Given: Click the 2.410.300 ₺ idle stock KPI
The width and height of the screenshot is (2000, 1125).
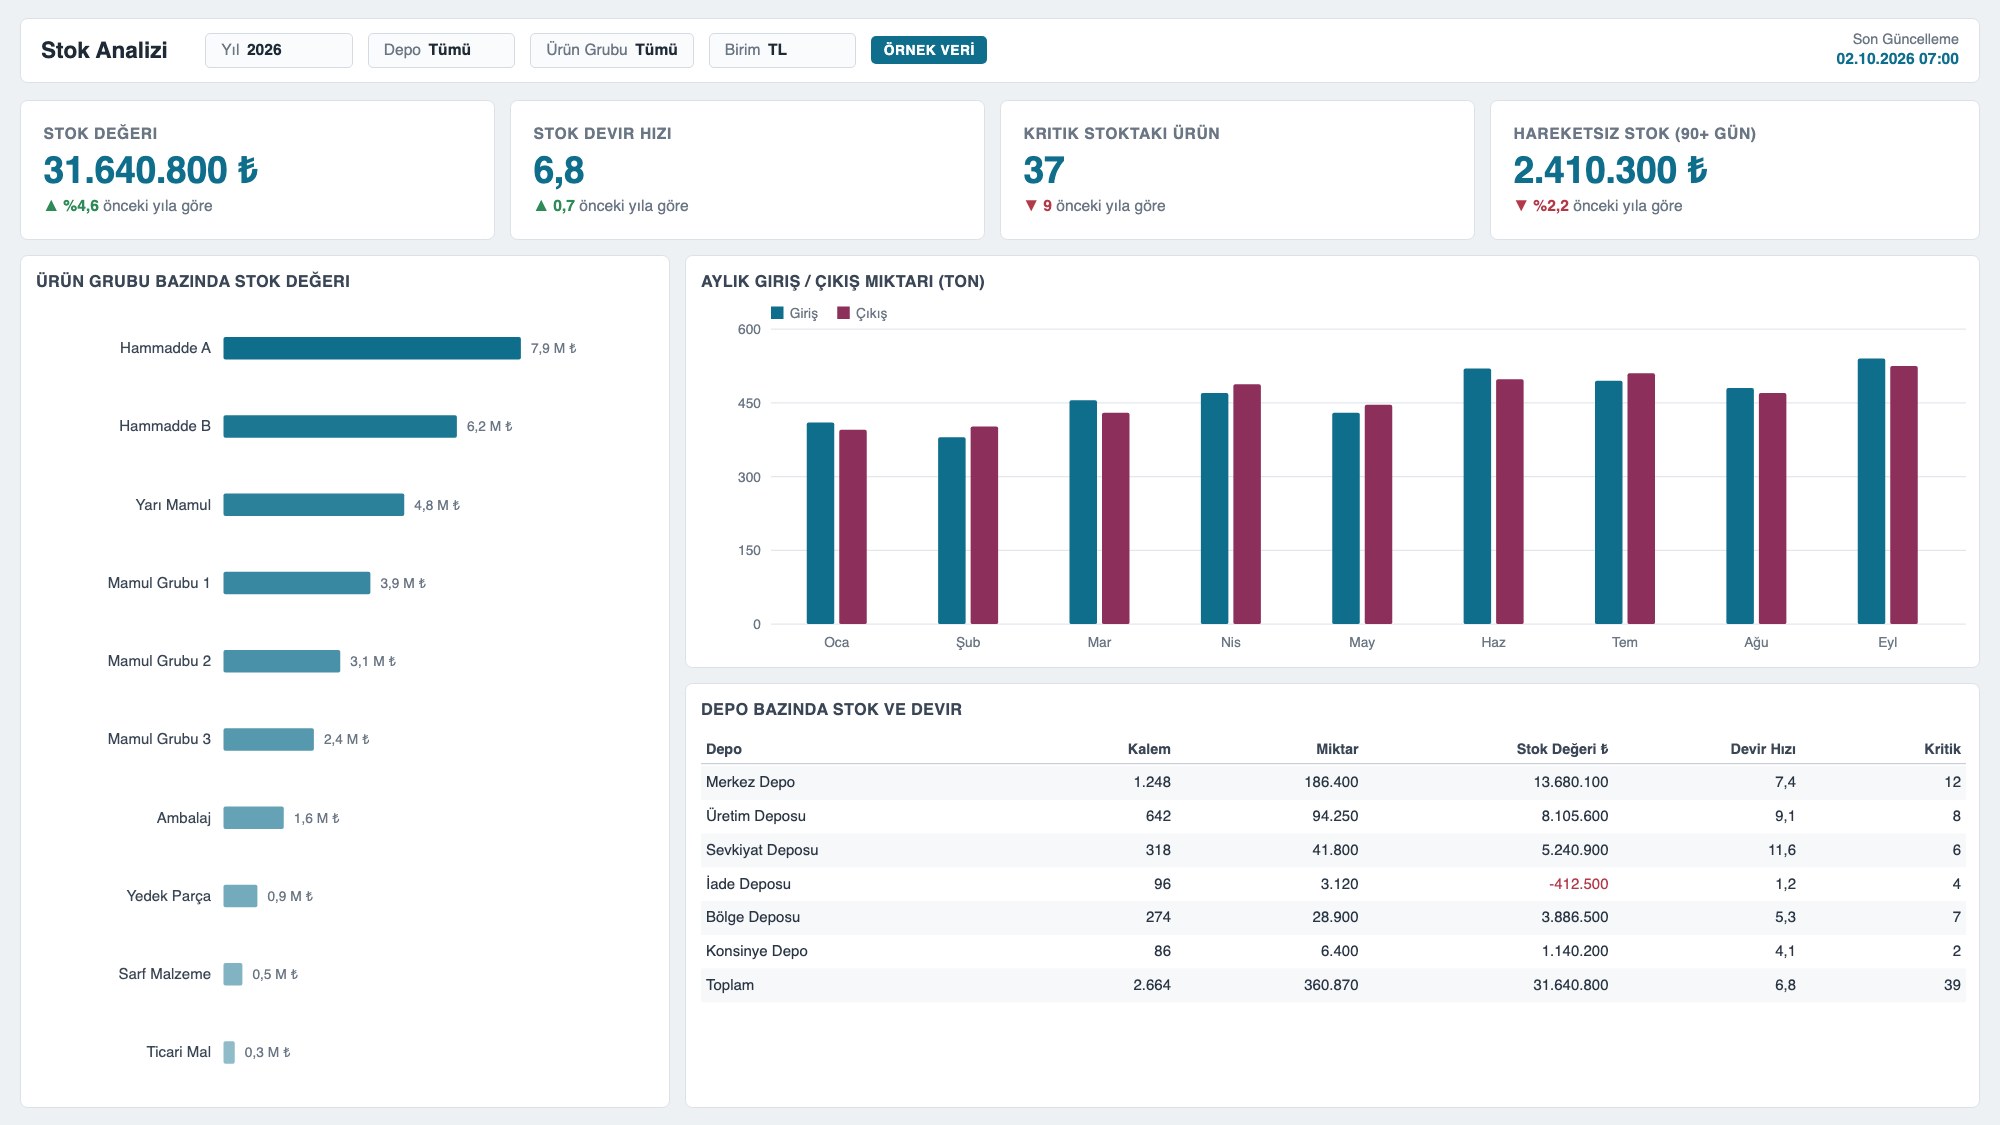Looking at the screenshot, I should coord(1610,170).
